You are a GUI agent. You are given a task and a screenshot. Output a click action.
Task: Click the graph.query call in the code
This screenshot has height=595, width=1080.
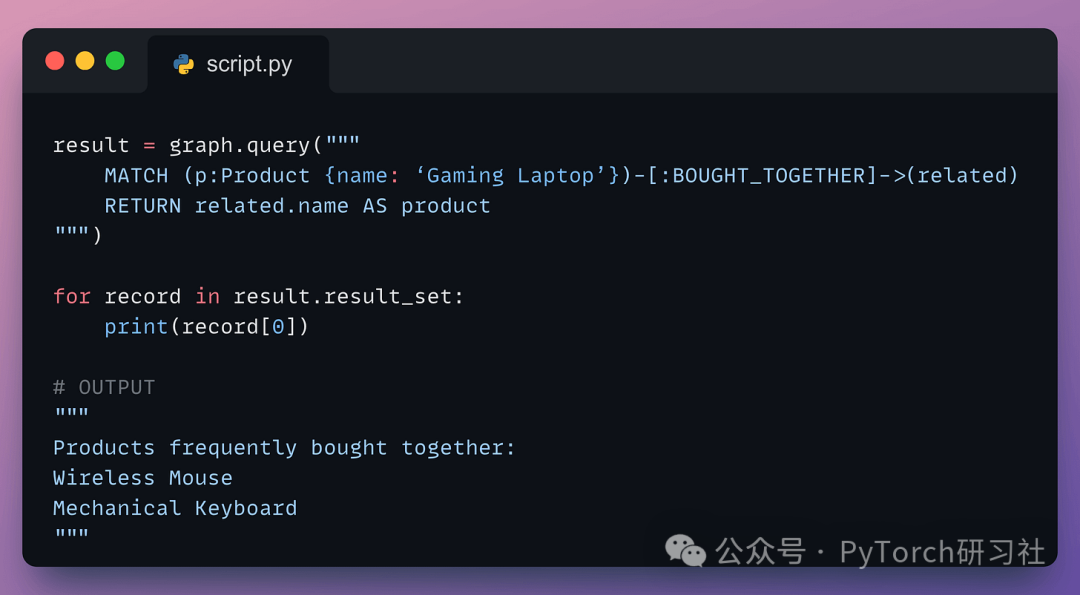pos(239,145)
